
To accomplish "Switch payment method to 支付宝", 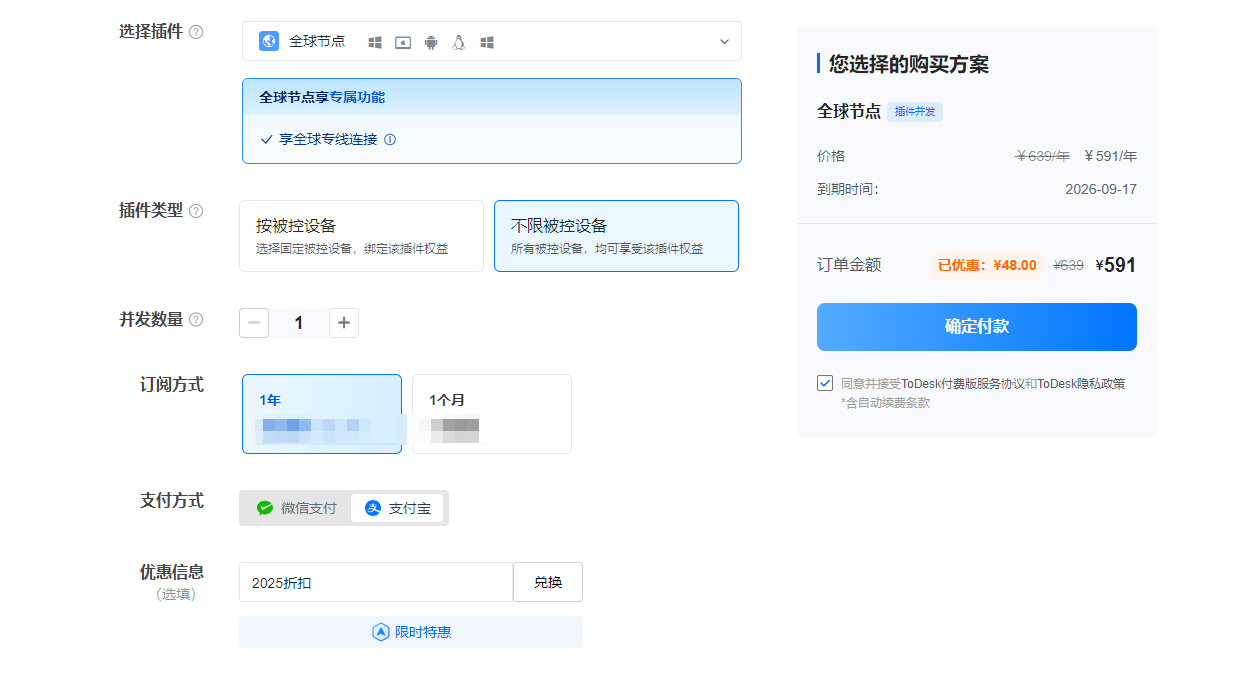I will point(397,508).
